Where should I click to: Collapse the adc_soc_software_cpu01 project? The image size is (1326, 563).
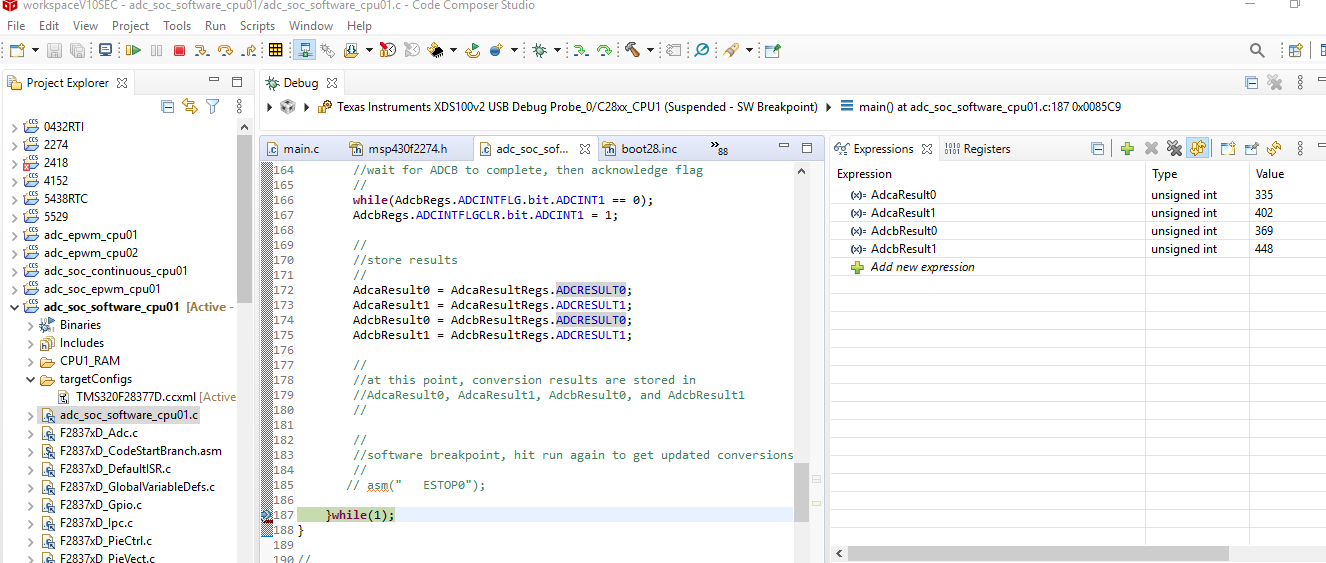[14, 307]
